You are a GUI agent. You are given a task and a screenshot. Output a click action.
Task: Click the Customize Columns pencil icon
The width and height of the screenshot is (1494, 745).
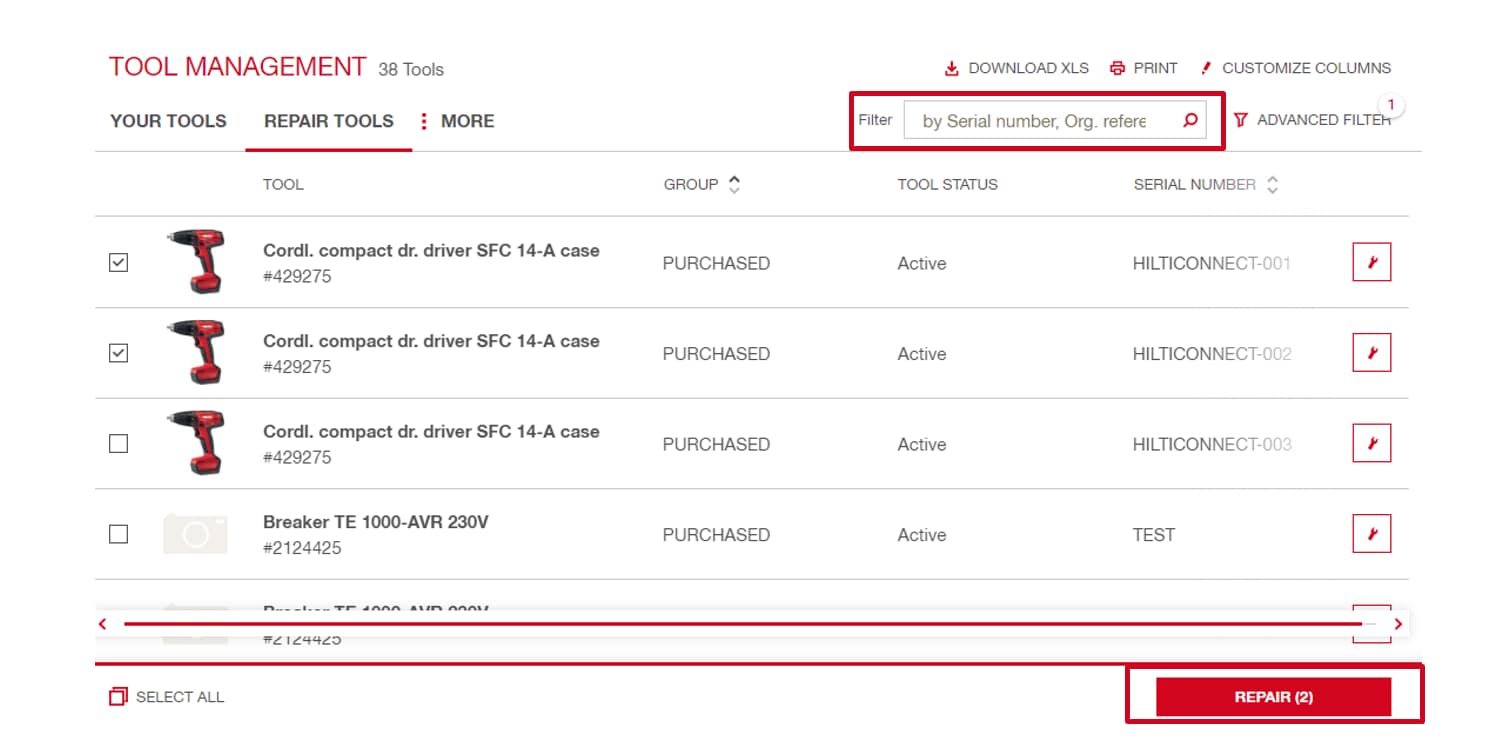point(1206,69)
